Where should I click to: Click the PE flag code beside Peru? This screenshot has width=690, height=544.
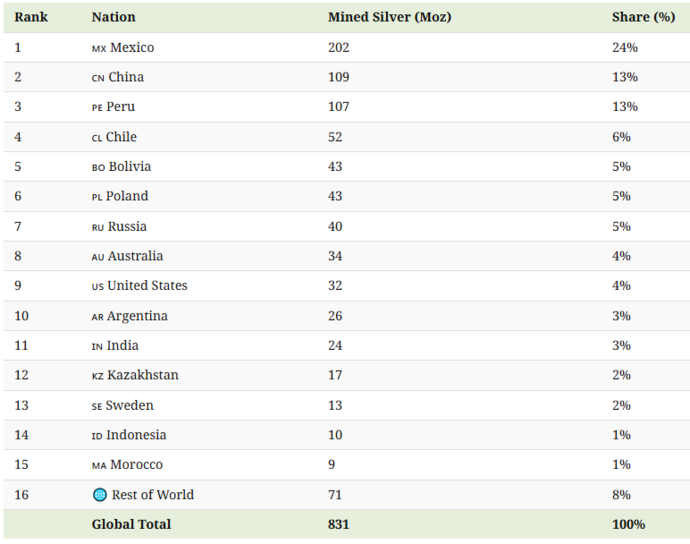(x=97, y=107)
